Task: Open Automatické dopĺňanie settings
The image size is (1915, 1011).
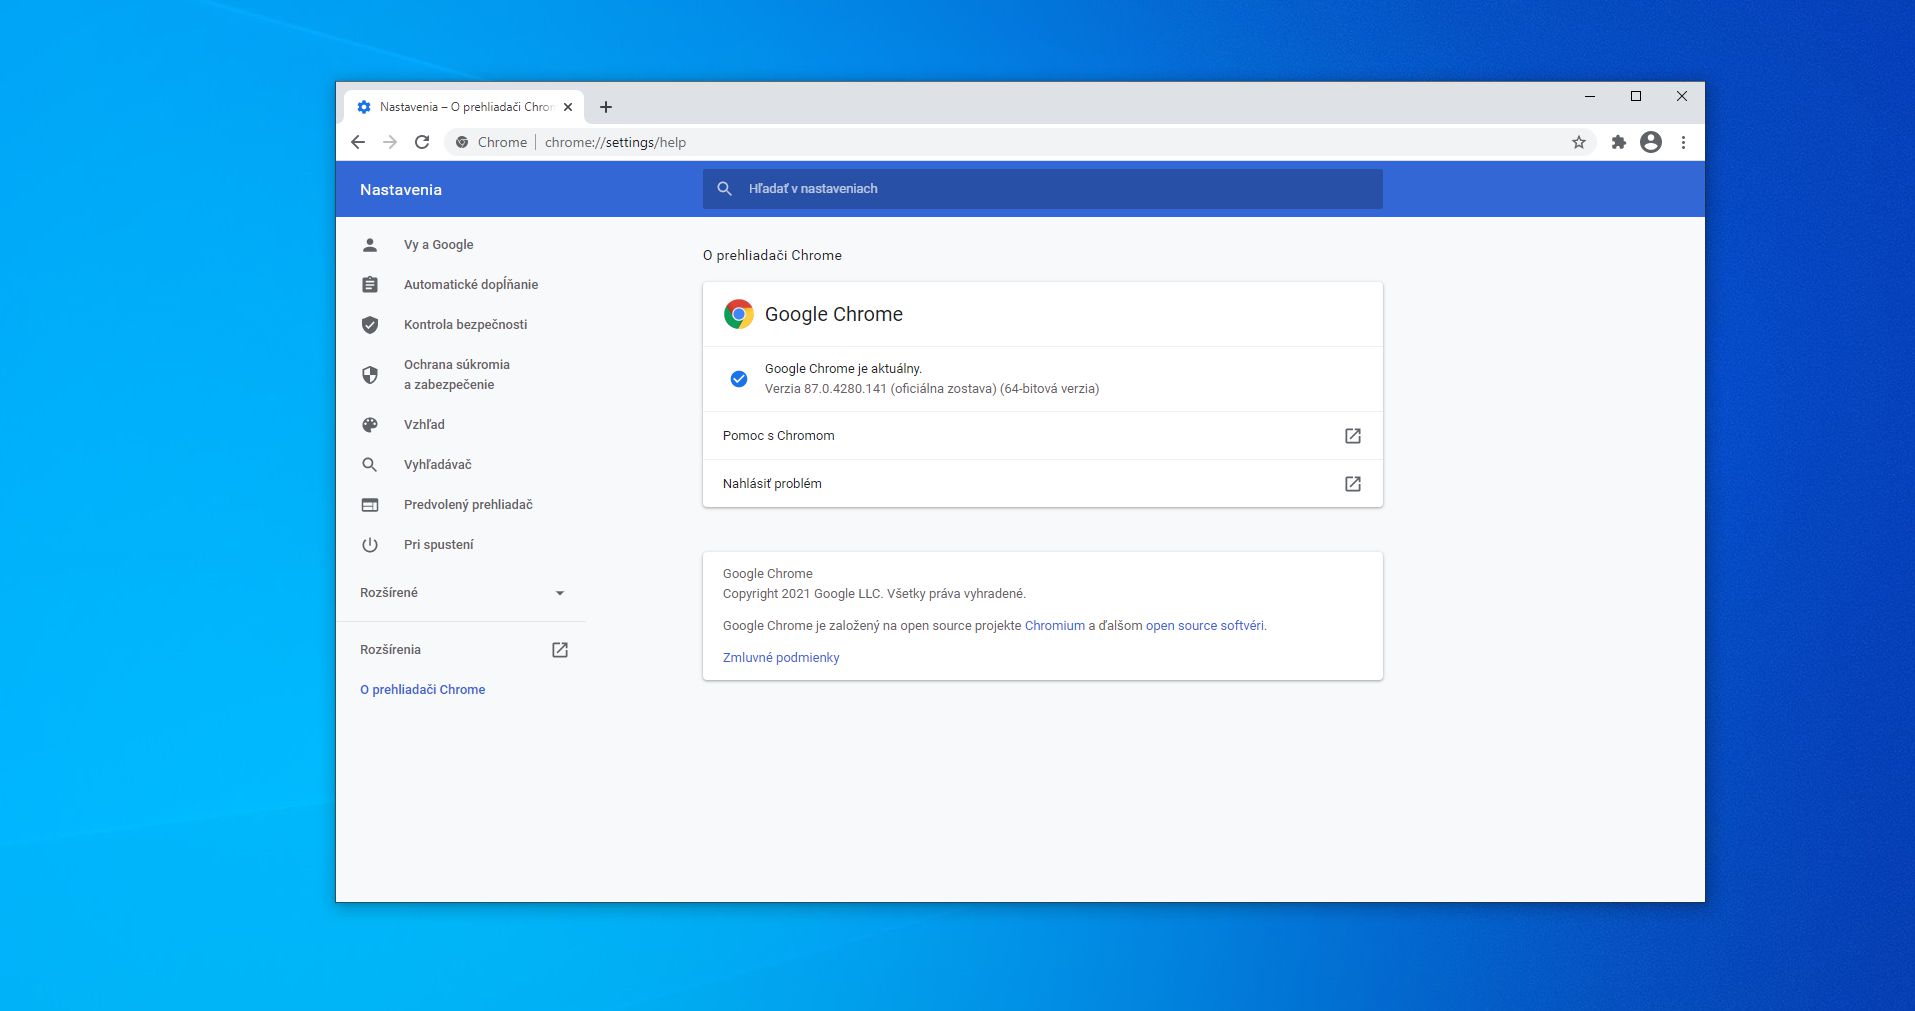Action: [471, 285]
